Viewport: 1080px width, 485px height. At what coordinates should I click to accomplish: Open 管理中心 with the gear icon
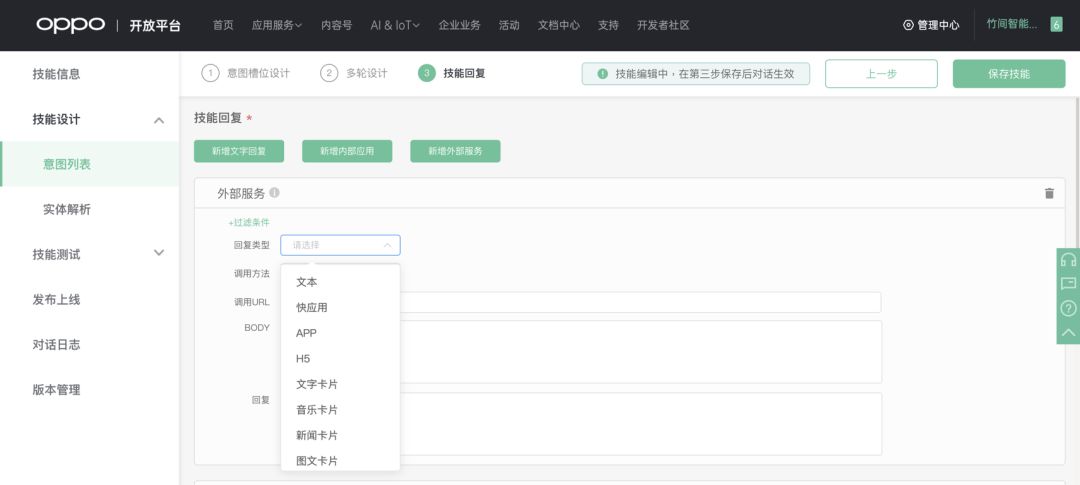pos(931,25)
